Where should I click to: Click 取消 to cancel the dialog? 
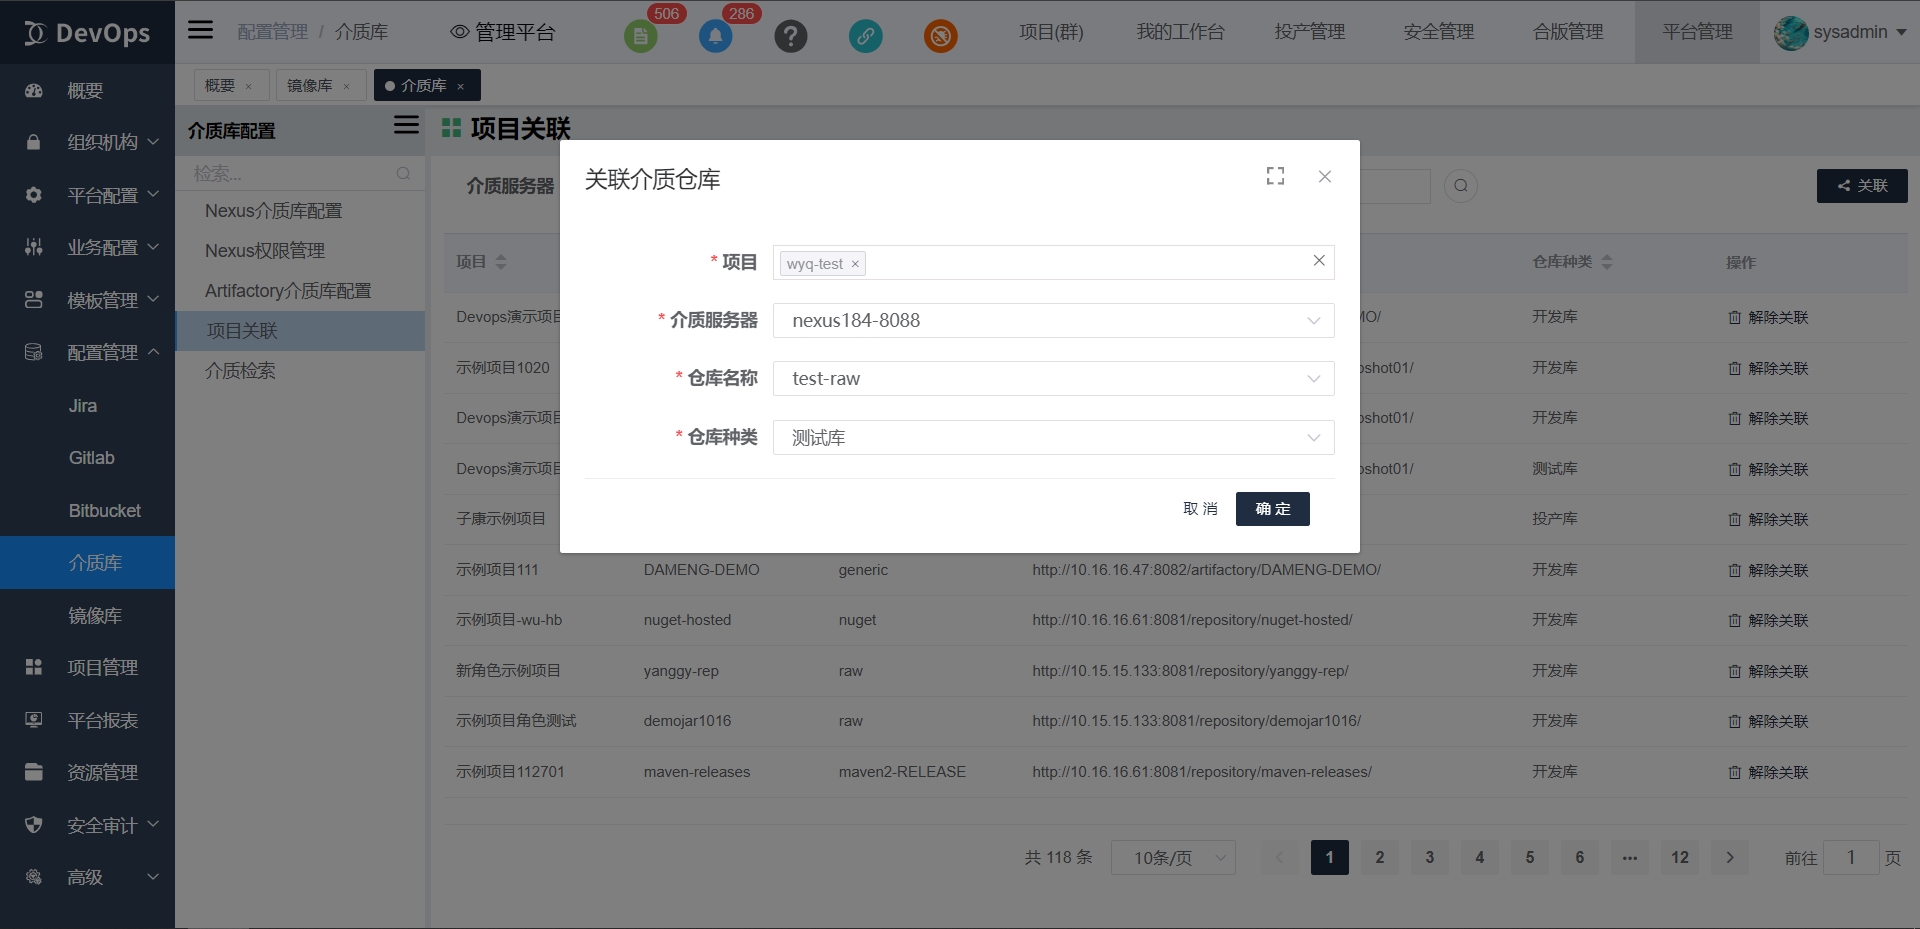[1200, 509]
